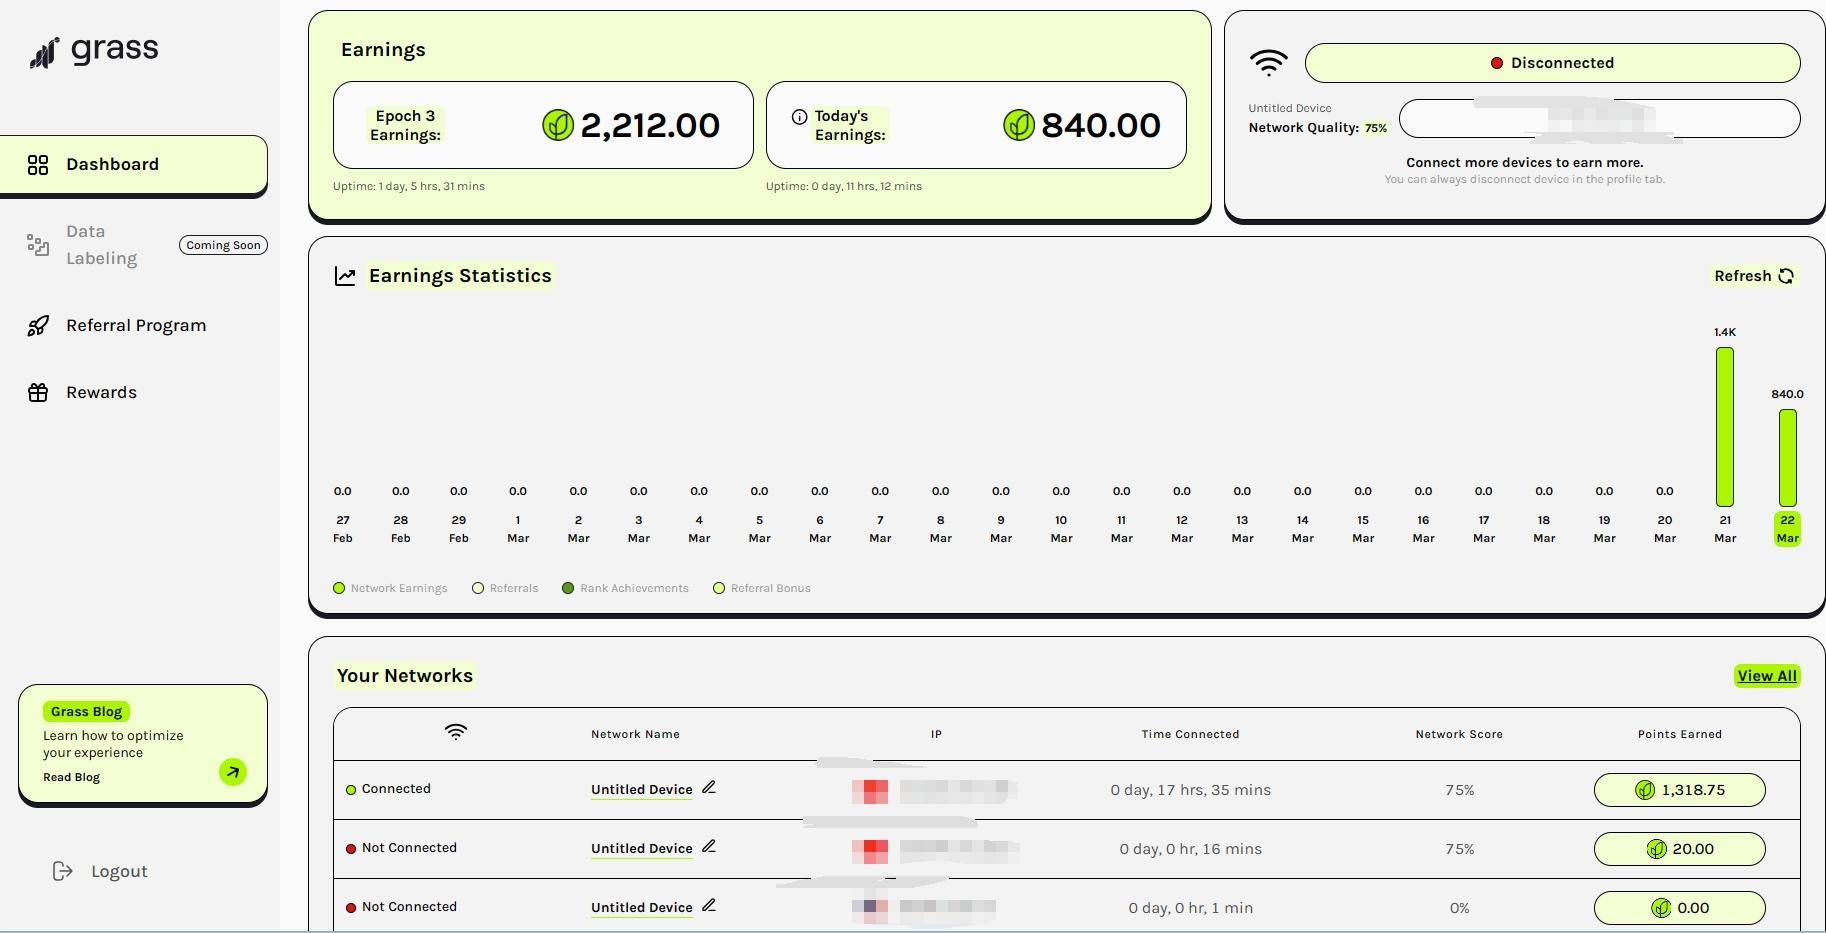Click the Data Labeling sidebar icon
1826x933 pixels.
coord(38,245)
